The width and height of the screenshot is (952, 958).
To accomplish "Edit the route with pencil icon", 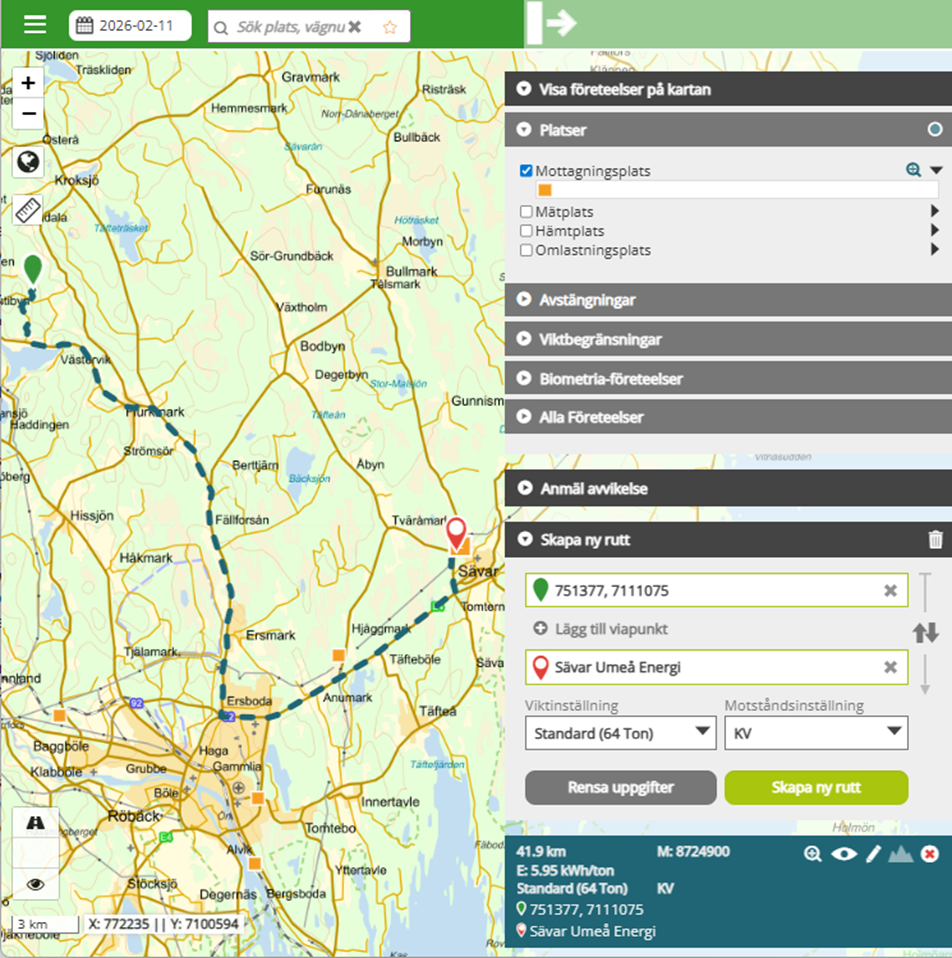I will (x=873, y=854).
